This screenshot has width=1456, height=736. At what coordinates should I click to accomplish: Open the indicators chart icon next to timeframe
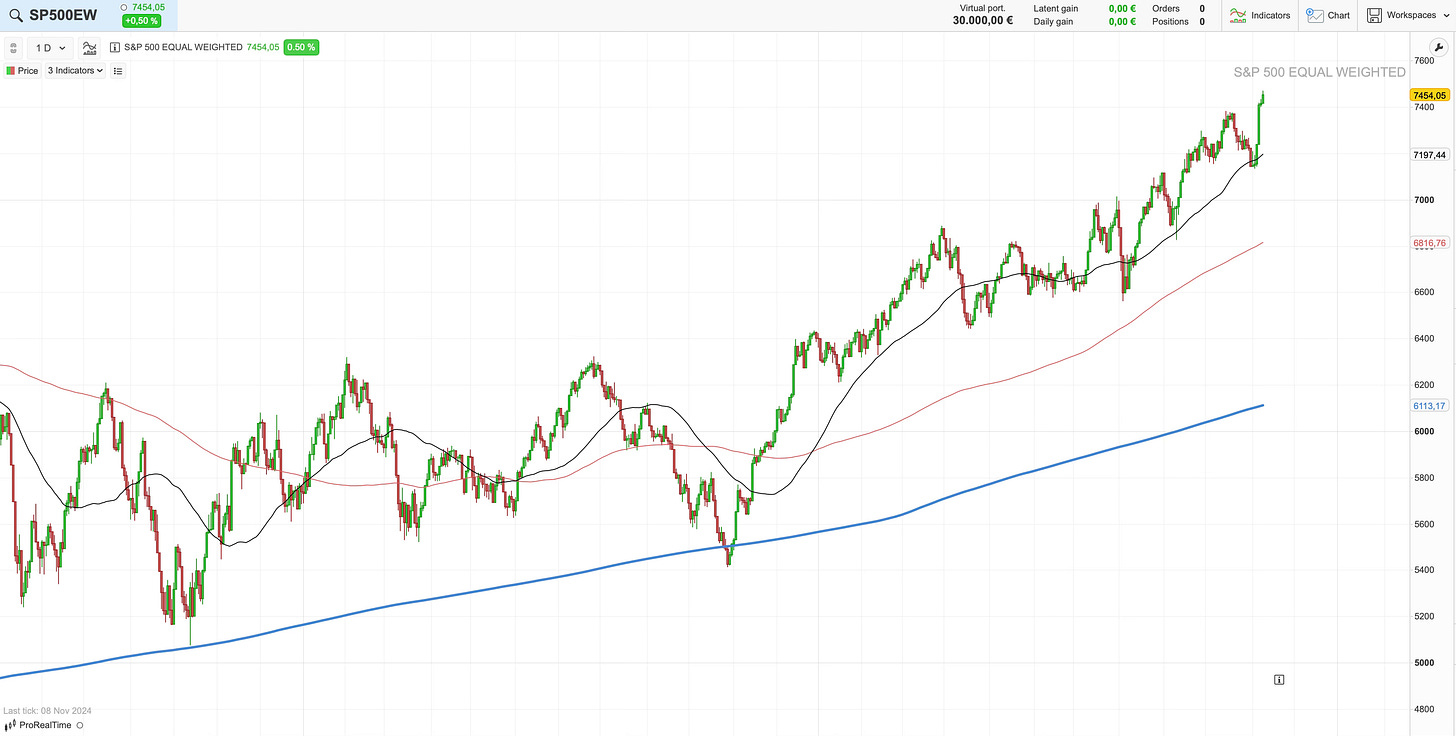90,47
